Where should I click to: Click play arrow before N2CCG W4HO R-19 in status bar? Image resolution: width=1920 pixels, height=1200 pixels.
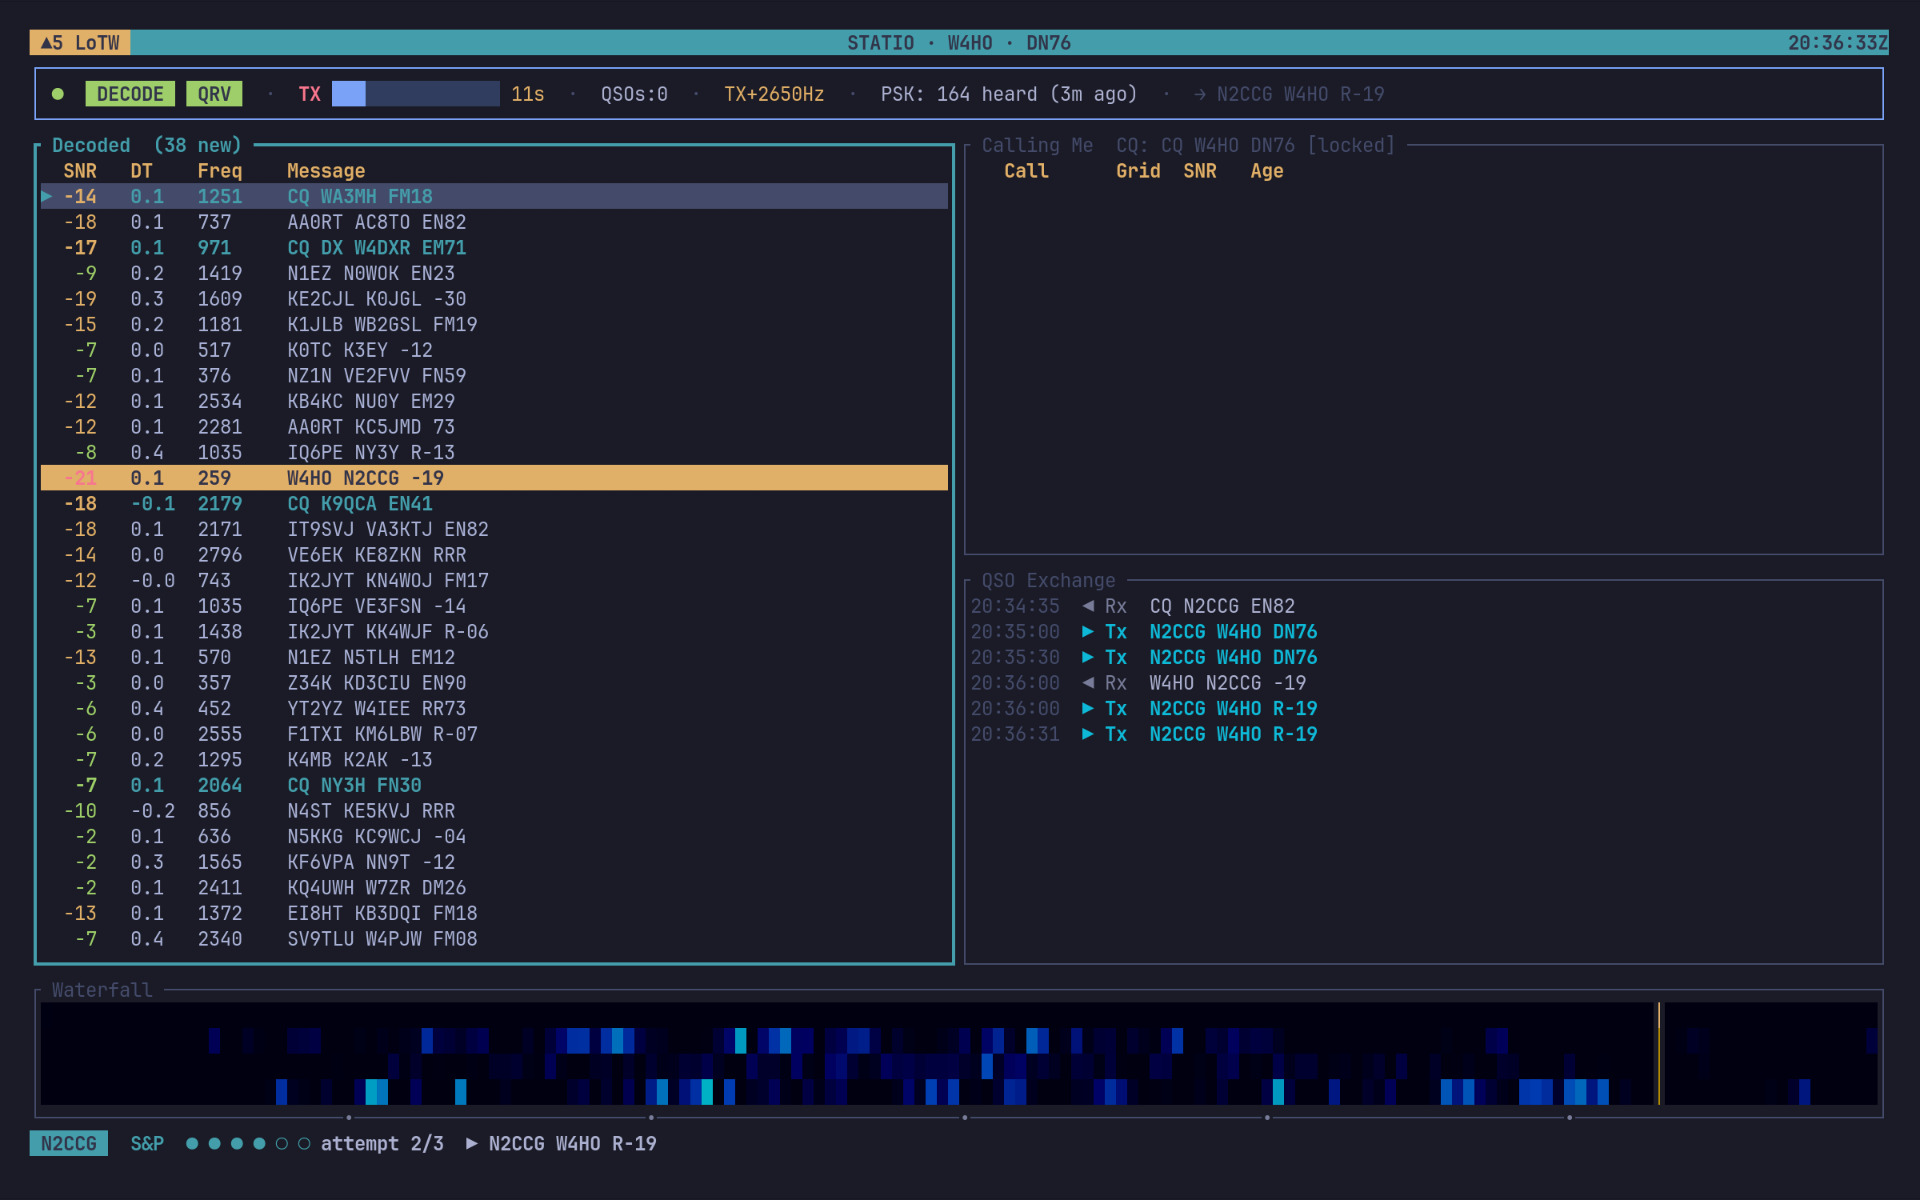pos(472,1143)
